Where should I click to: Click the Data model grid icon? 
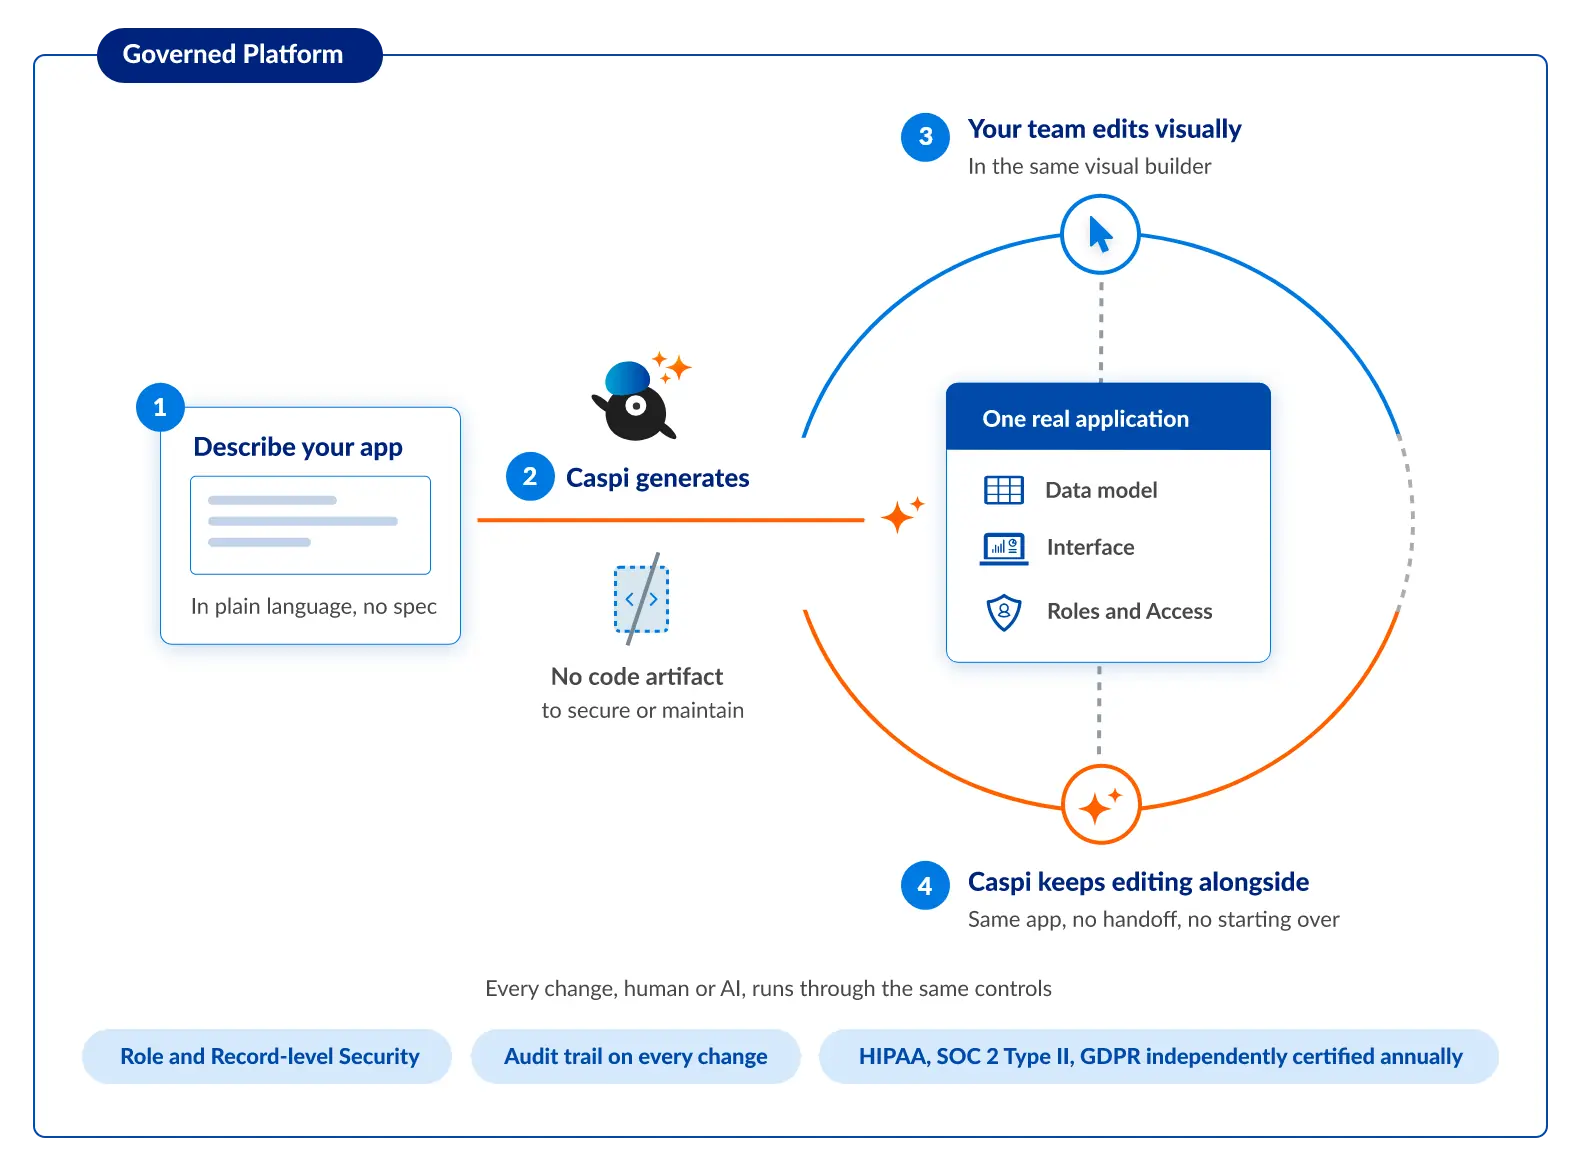[1004, 490]
